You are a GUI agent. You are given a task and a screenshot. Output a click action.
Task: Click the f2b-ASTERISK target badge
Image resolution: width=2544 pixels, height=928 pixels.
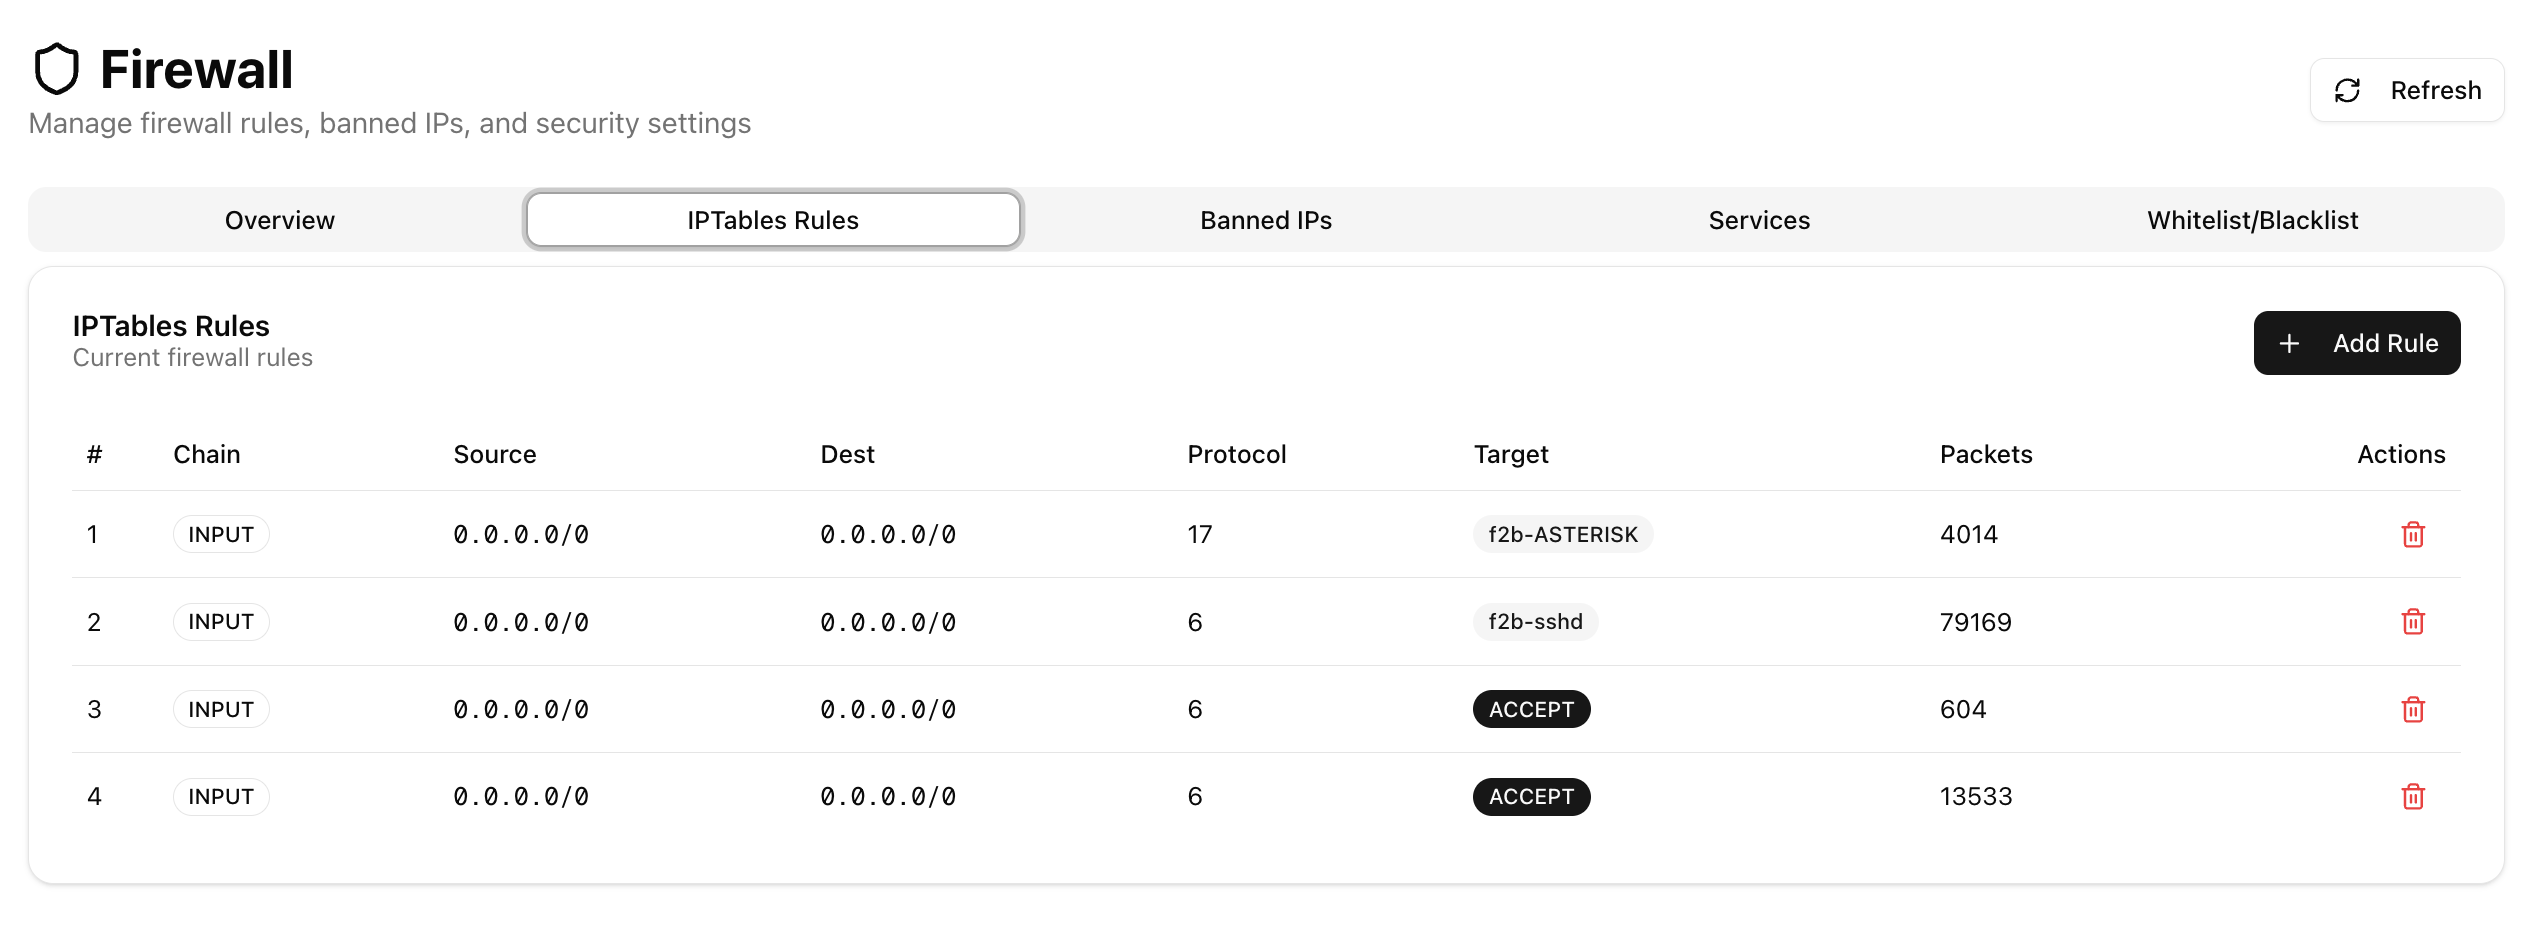1562,534
